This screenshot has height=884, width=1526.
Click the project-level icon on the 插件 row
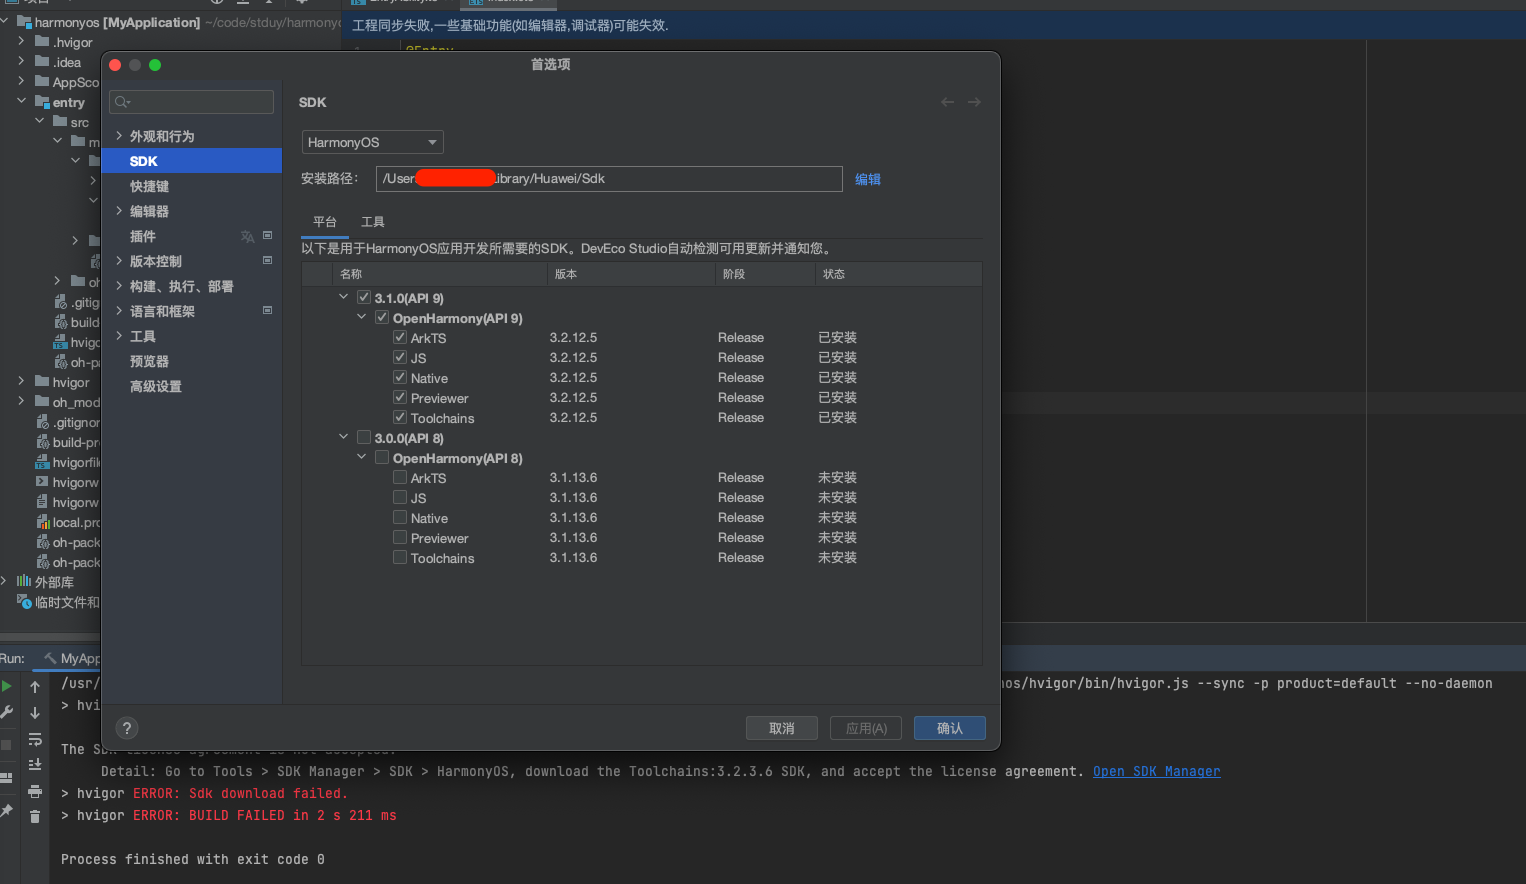(x=267, y=236)
